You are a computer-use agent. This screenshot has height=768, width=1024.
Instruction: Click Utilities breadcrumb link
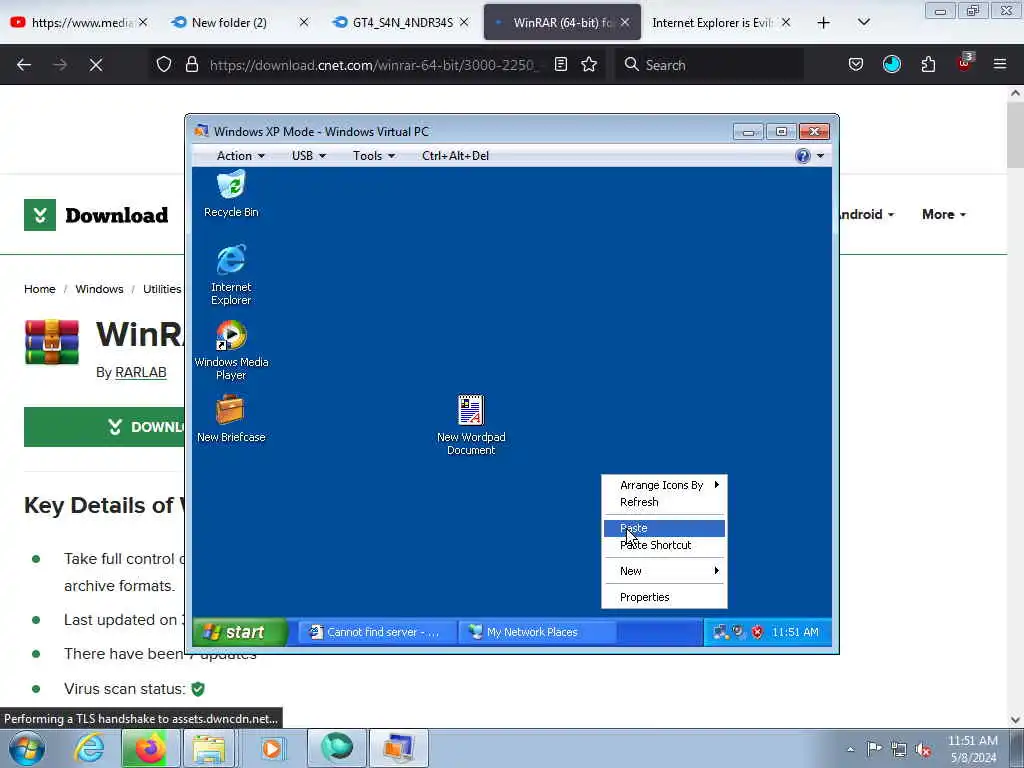[x=162, y=289]
